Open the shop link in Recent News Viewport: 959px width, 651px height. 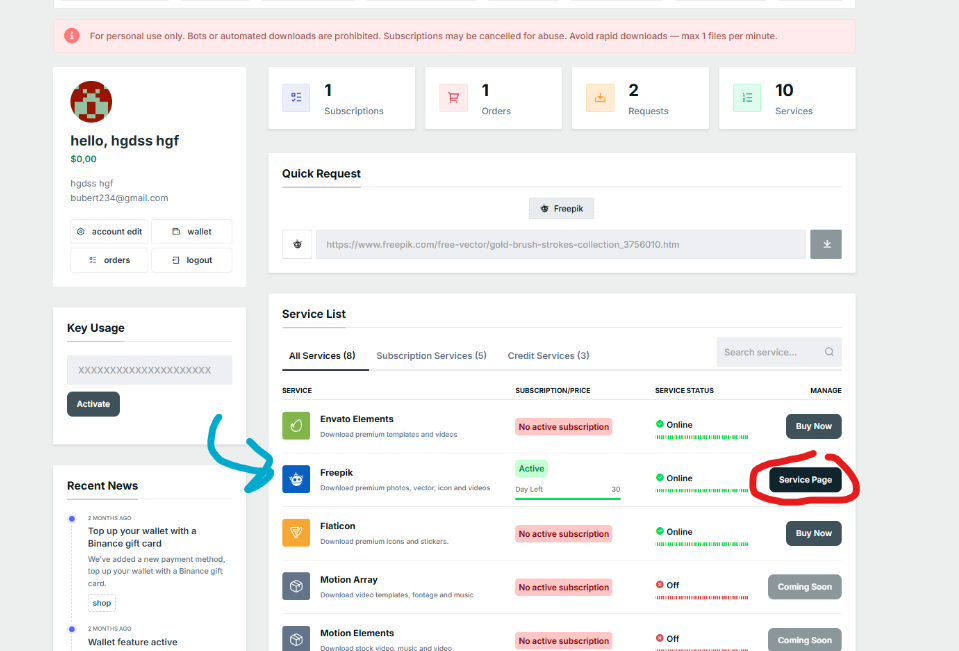pyautogui.click(x=102, y=603)
